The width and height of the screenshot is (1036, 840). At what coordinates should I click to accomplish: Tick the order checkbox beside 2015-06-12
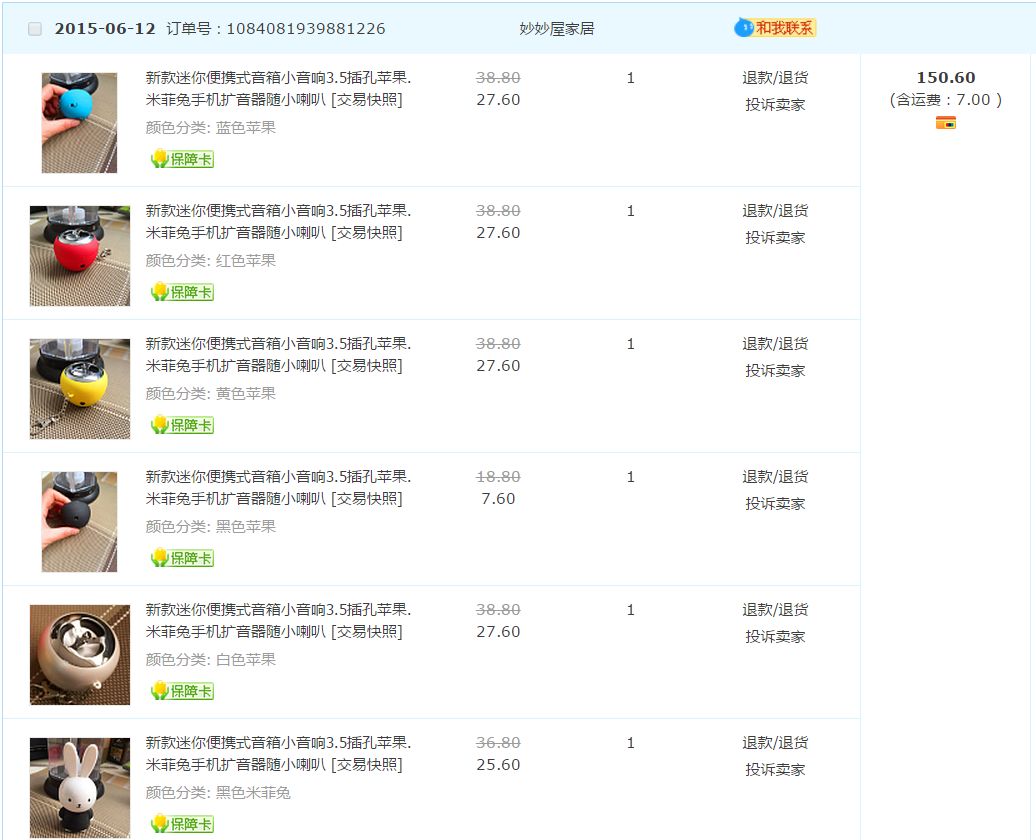pyautogui.click(x=35, y=29)
